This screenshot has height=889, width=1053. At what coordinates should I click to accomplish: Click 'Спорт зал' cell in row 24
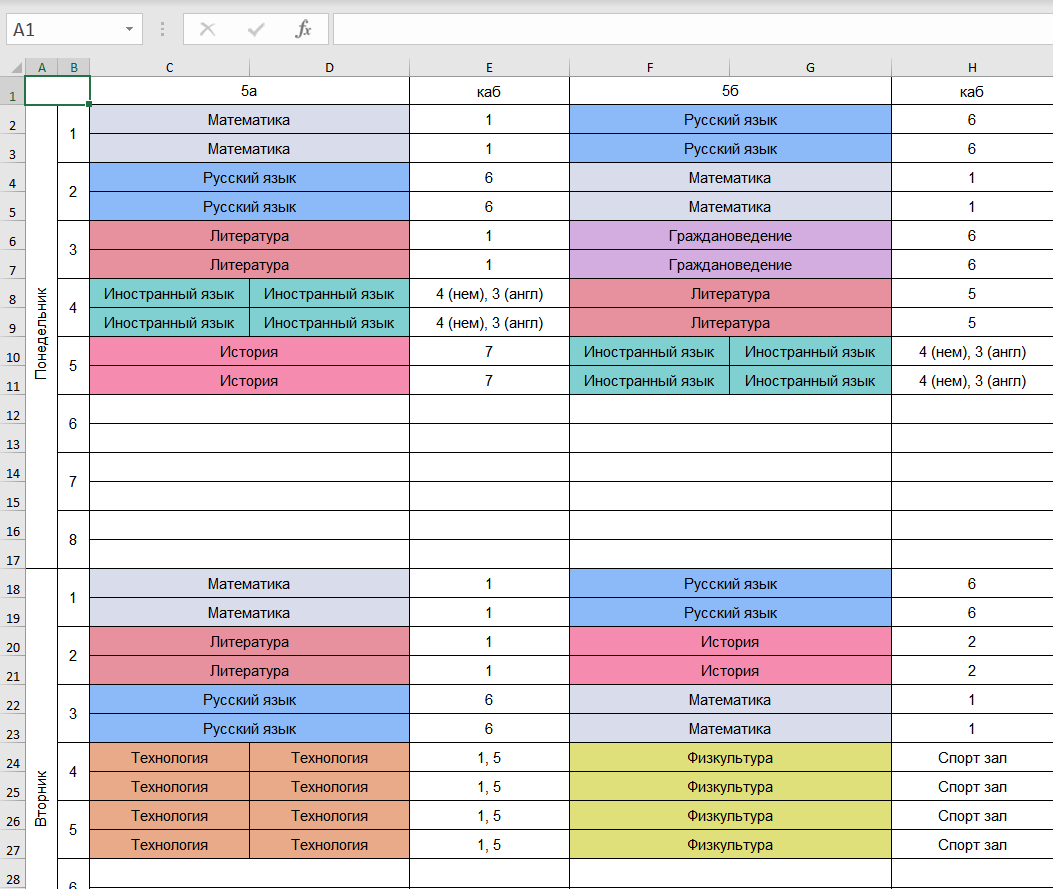pos(972,757)
